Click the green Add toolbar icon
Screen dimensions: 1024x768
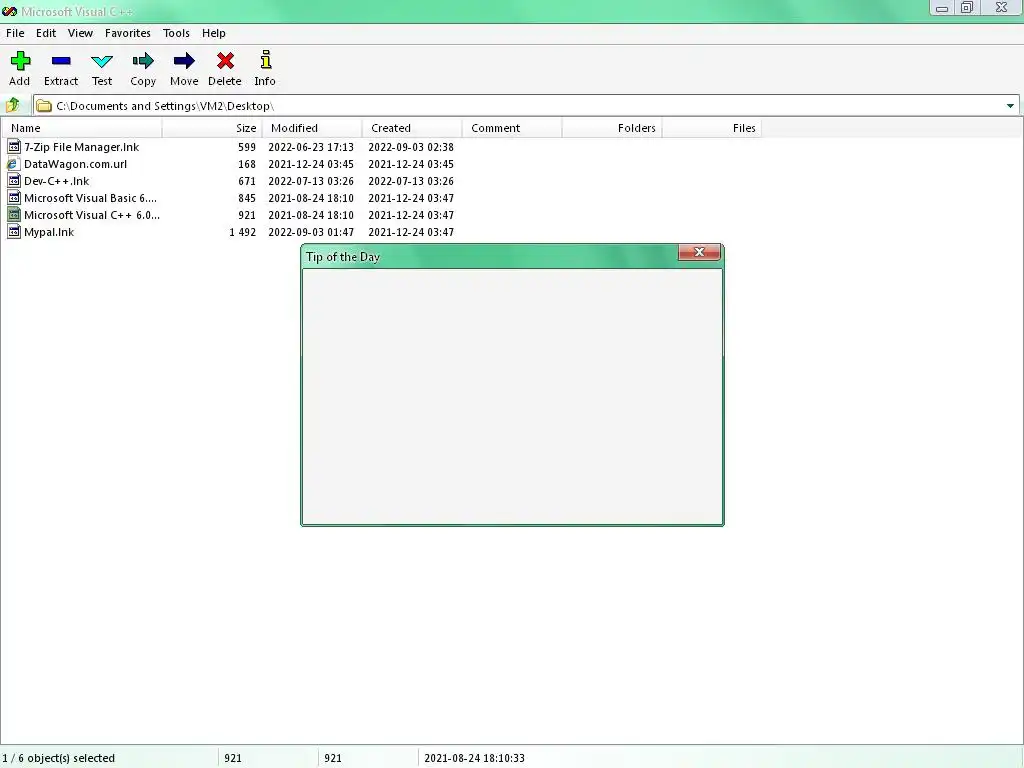point(20,61)
